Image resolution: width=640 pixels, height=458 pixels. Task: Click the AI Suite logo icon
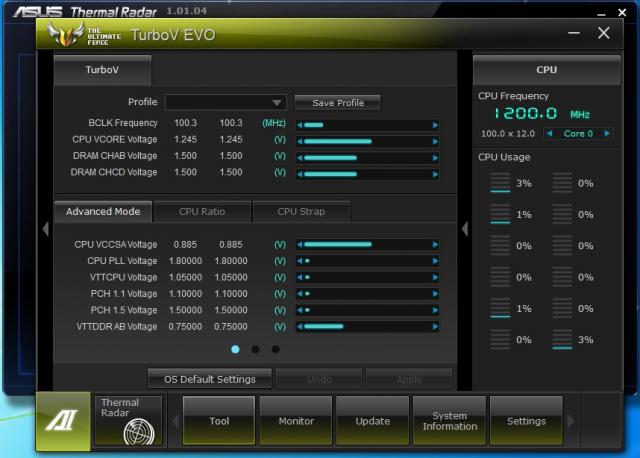click(x=63, y=421)
